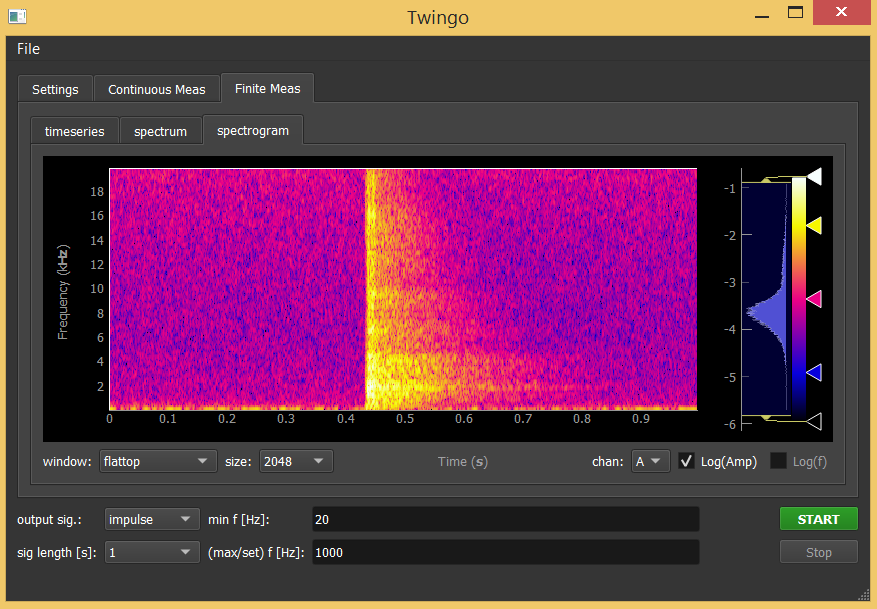Switch to the Continuous Meas tab
The height and width of the screenshot is (609, 877).
157,89
